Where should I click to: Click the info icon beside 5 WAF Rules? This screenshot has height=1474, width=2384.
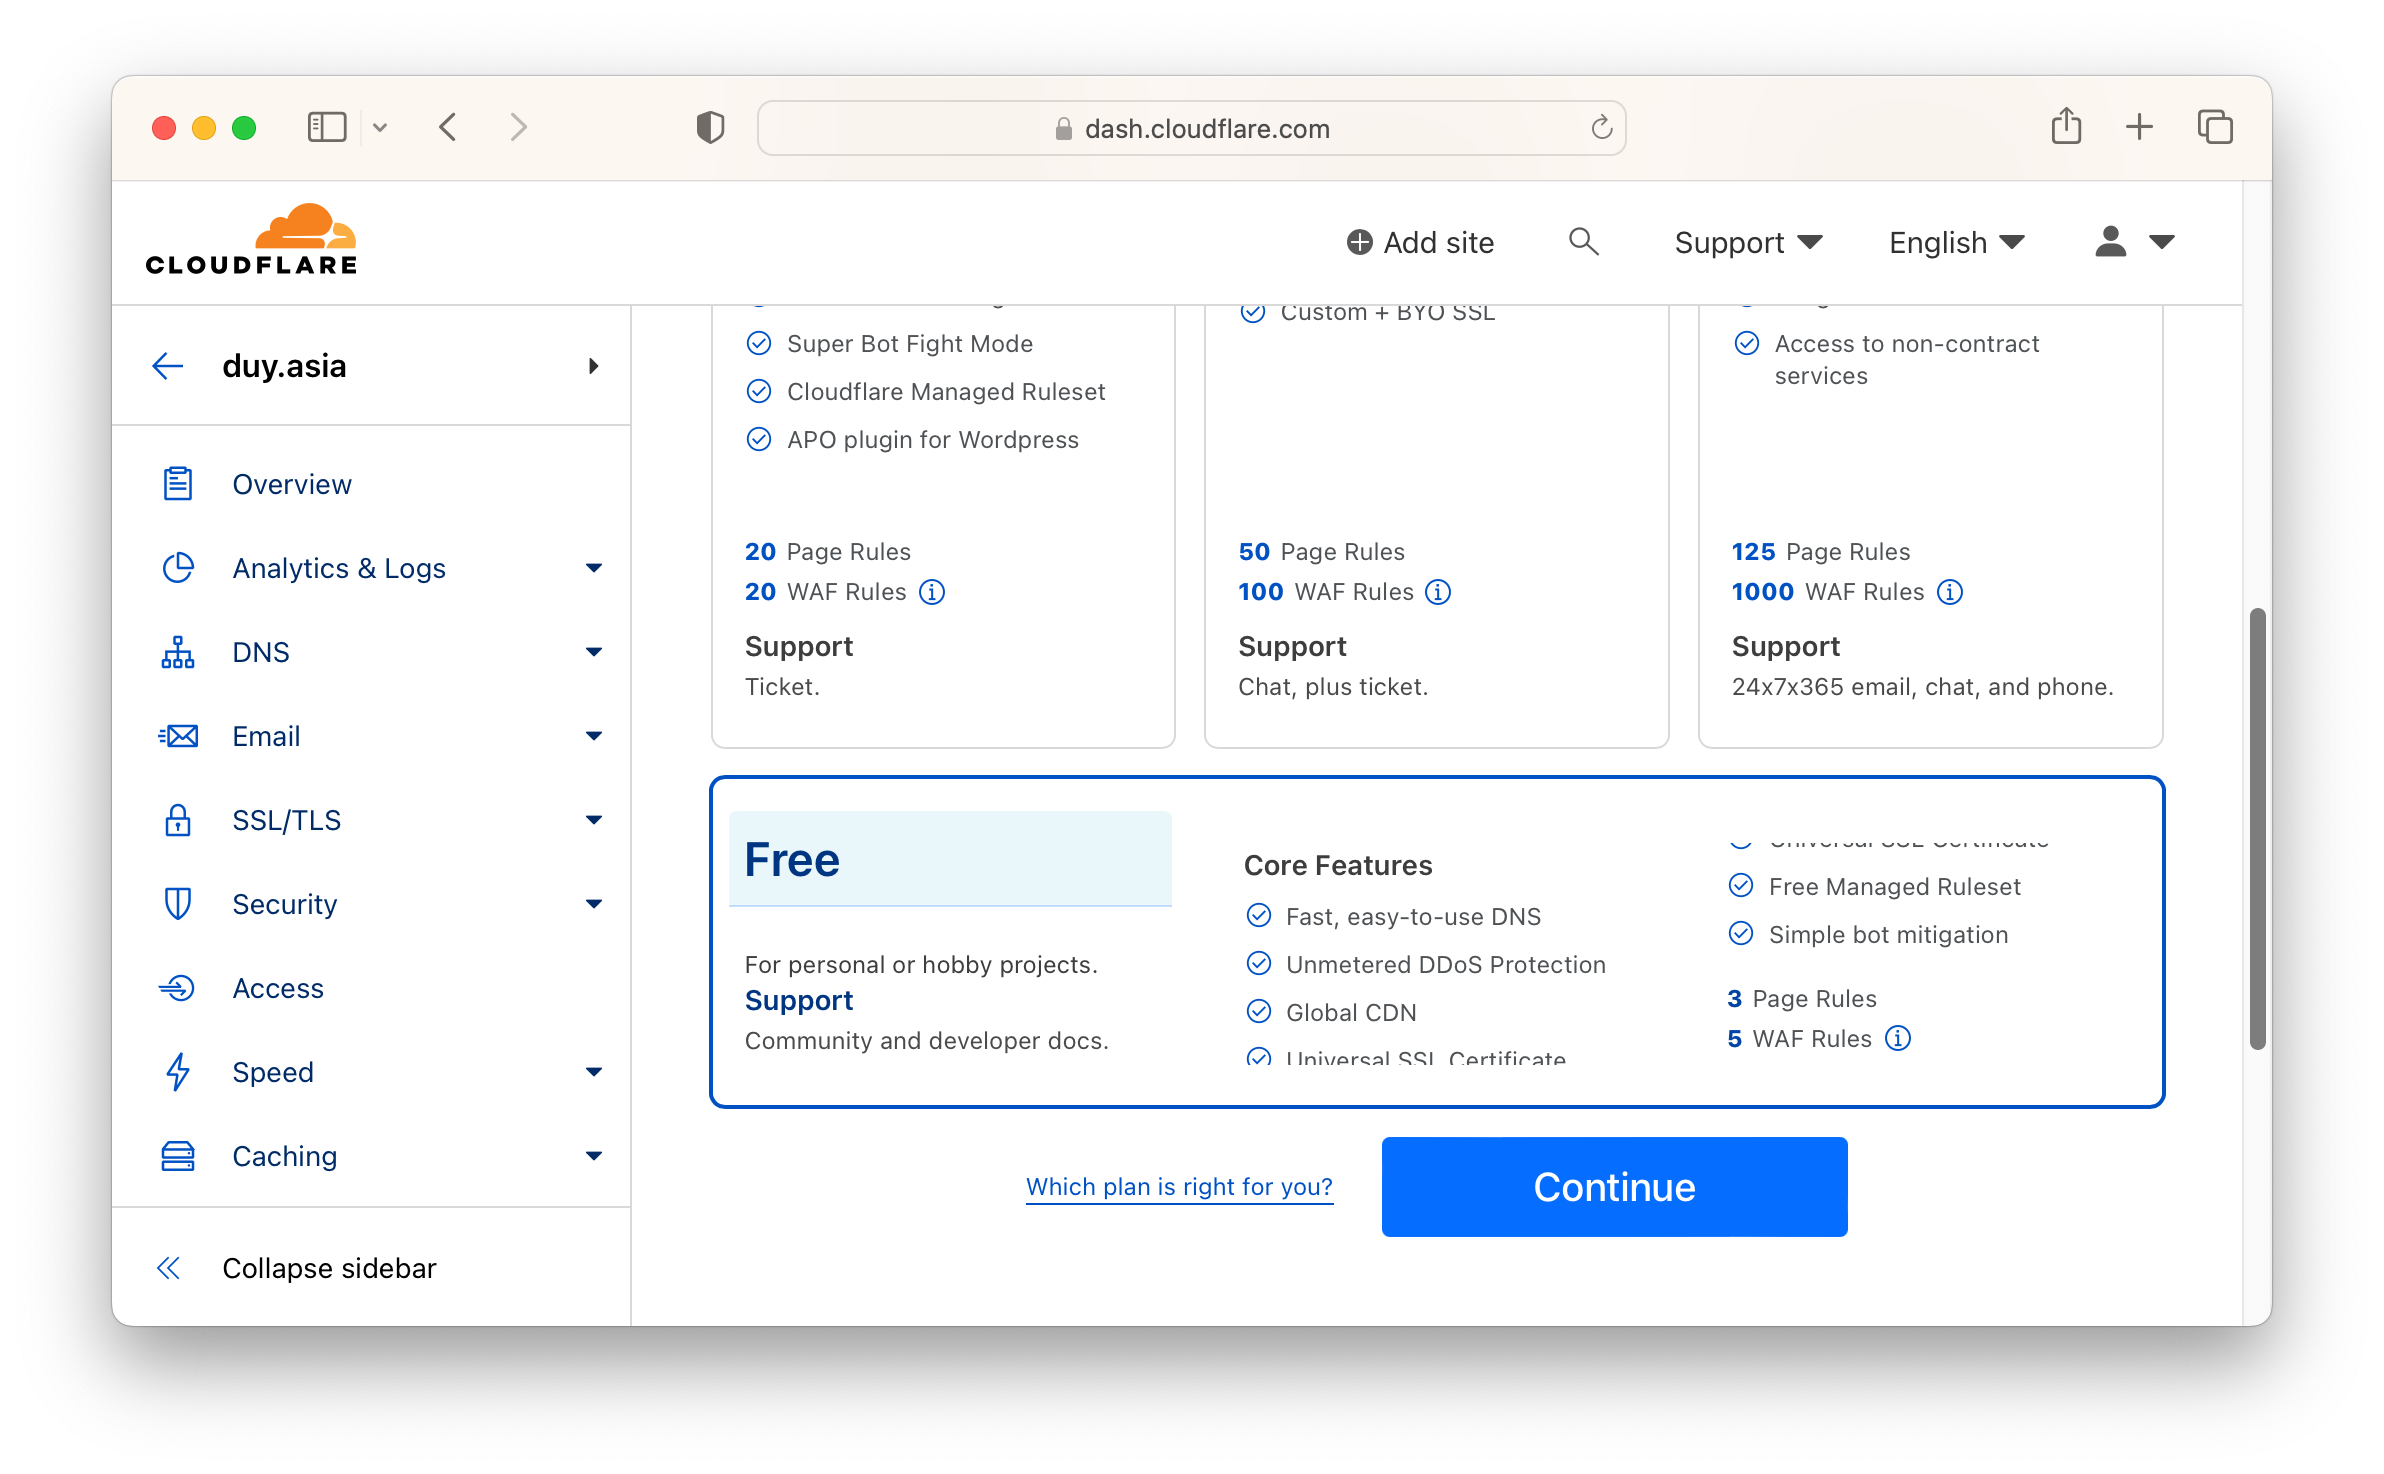point(1897,1038)
